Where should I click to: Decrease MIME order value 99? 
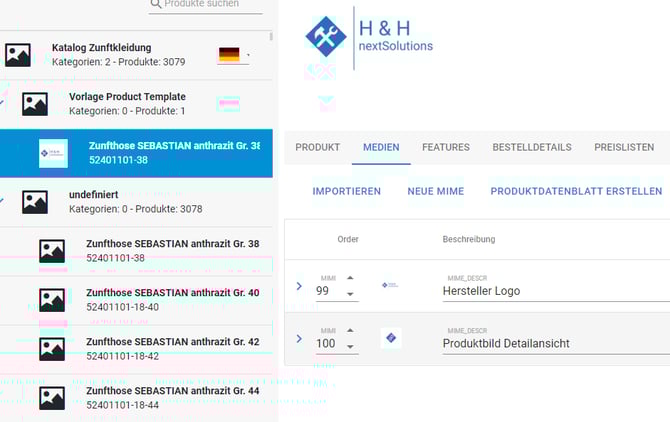point(350,294)
